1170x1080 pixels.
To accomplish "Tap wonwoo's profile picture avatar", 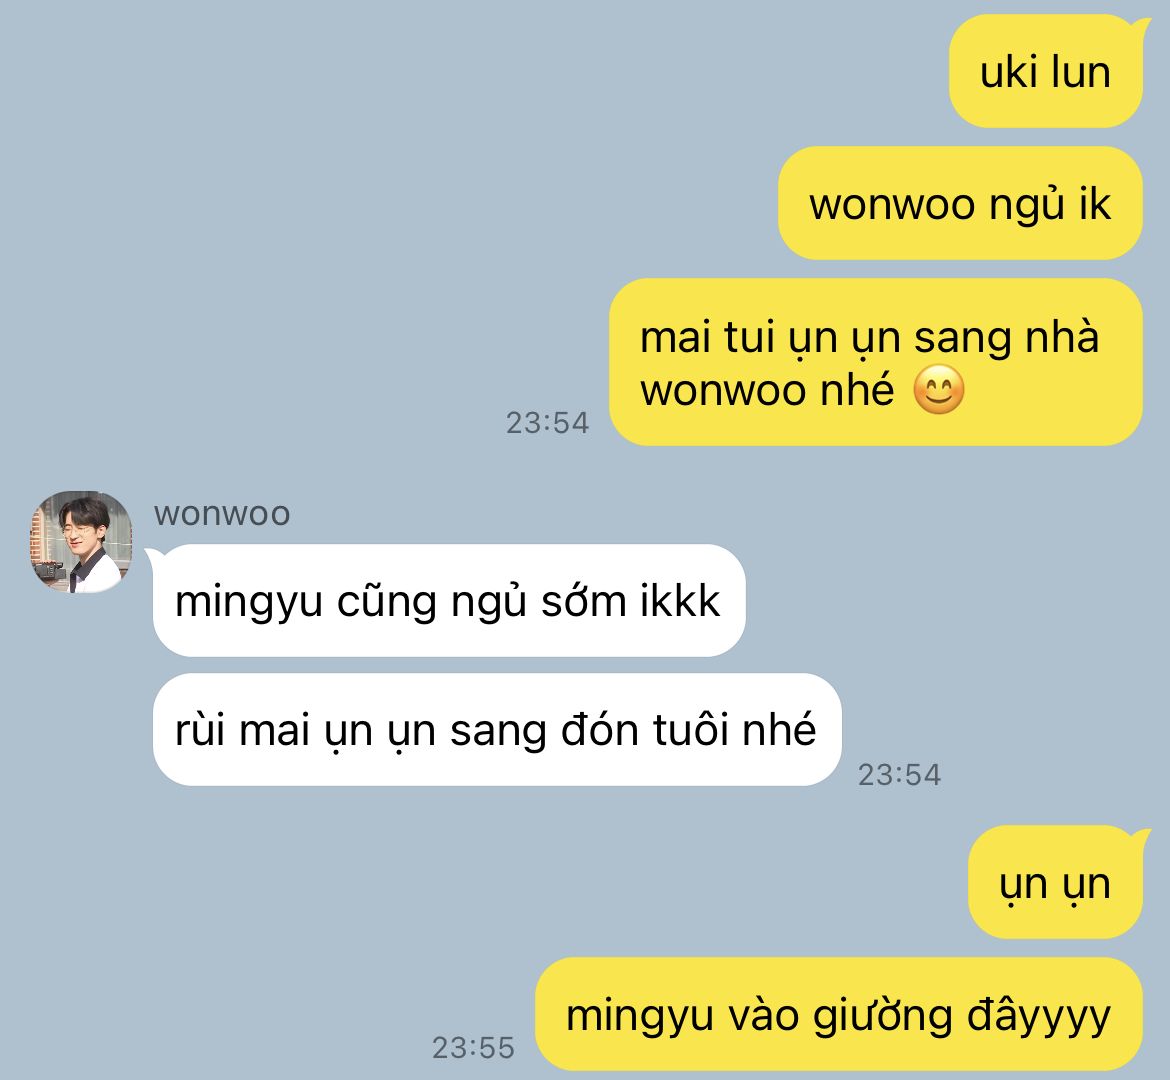I will (81, 541).
